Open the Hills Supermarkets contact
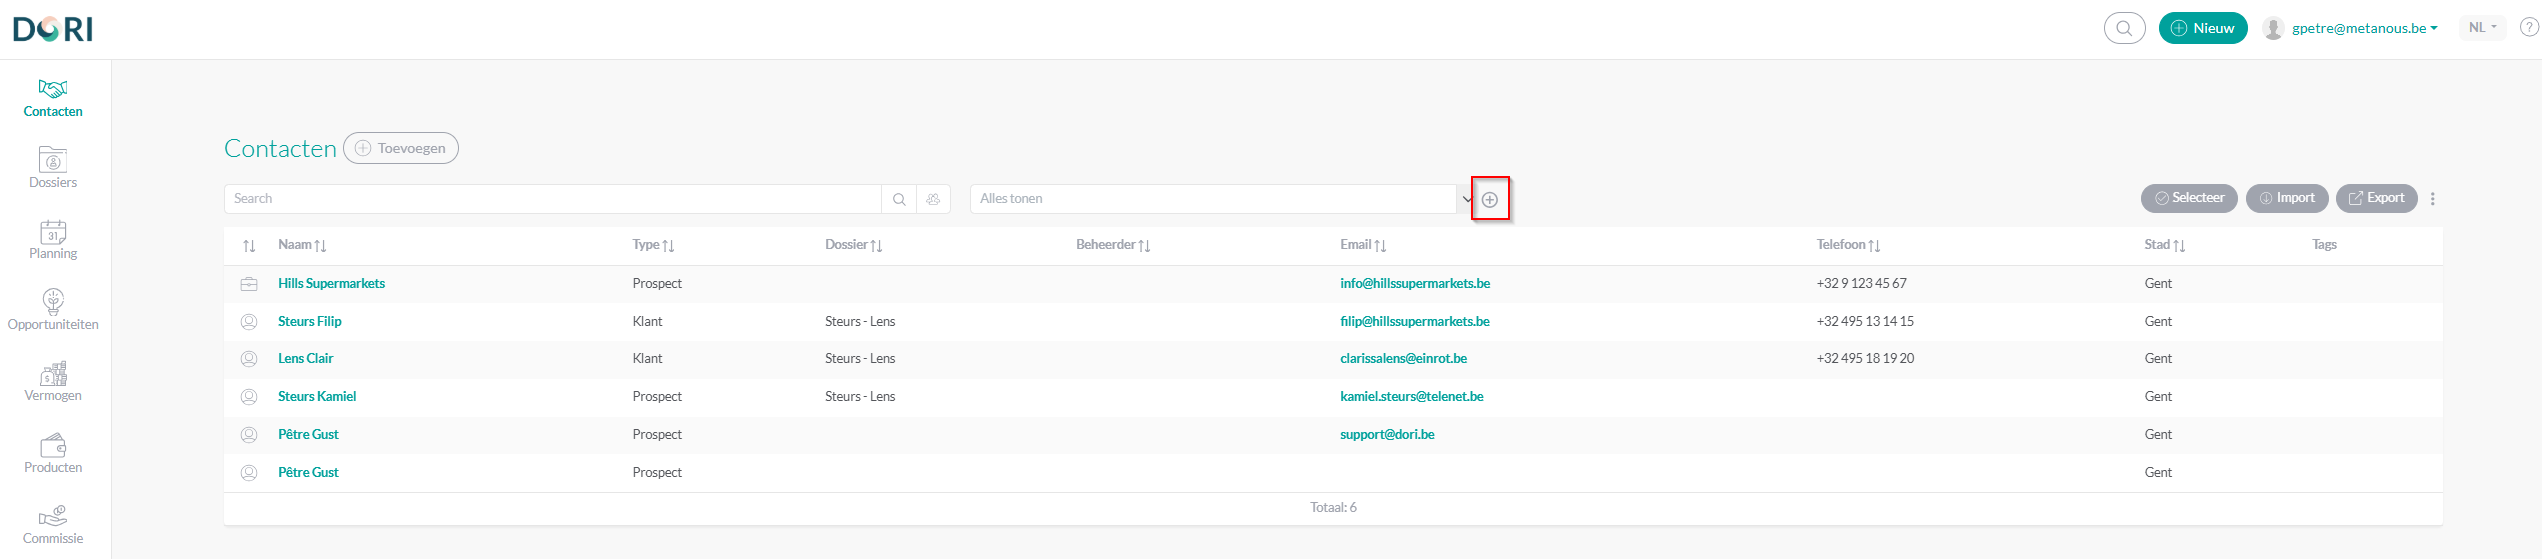2542x559 pixels. coord(331,284)
